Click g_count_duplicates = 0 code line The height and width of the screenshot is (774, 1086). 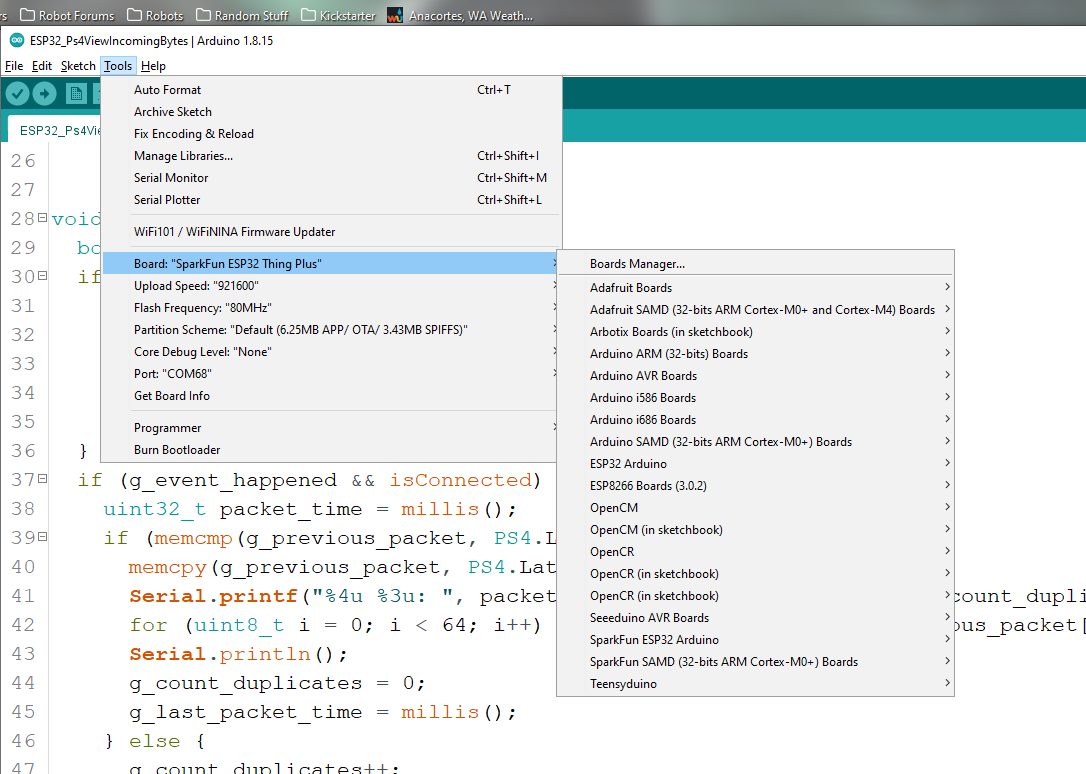click(277, 683)
